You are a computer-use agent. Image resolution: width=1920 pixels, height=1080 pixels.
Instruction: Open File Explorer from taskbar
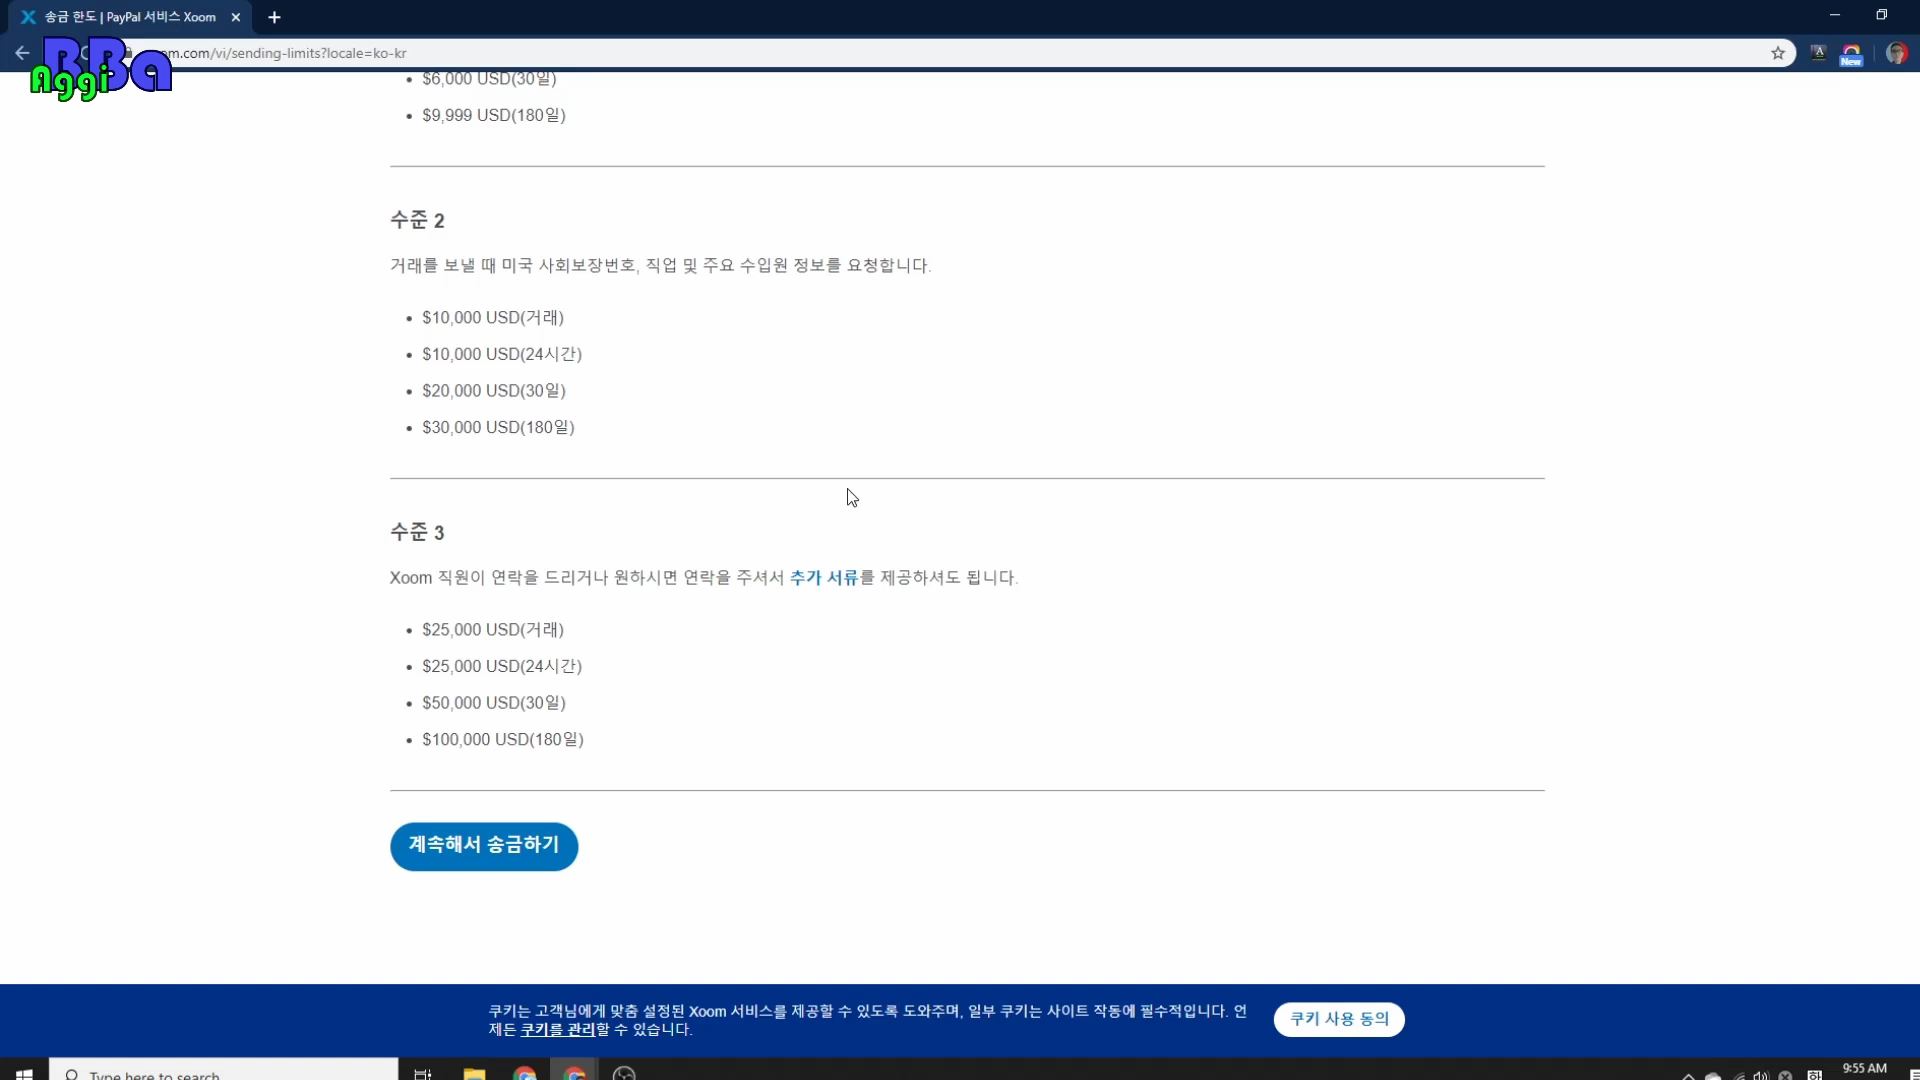474,1074
